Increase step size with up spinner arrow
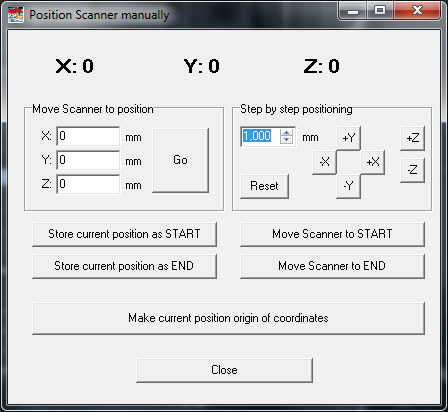This screenshot has width=448, height=412. (286, 133)
